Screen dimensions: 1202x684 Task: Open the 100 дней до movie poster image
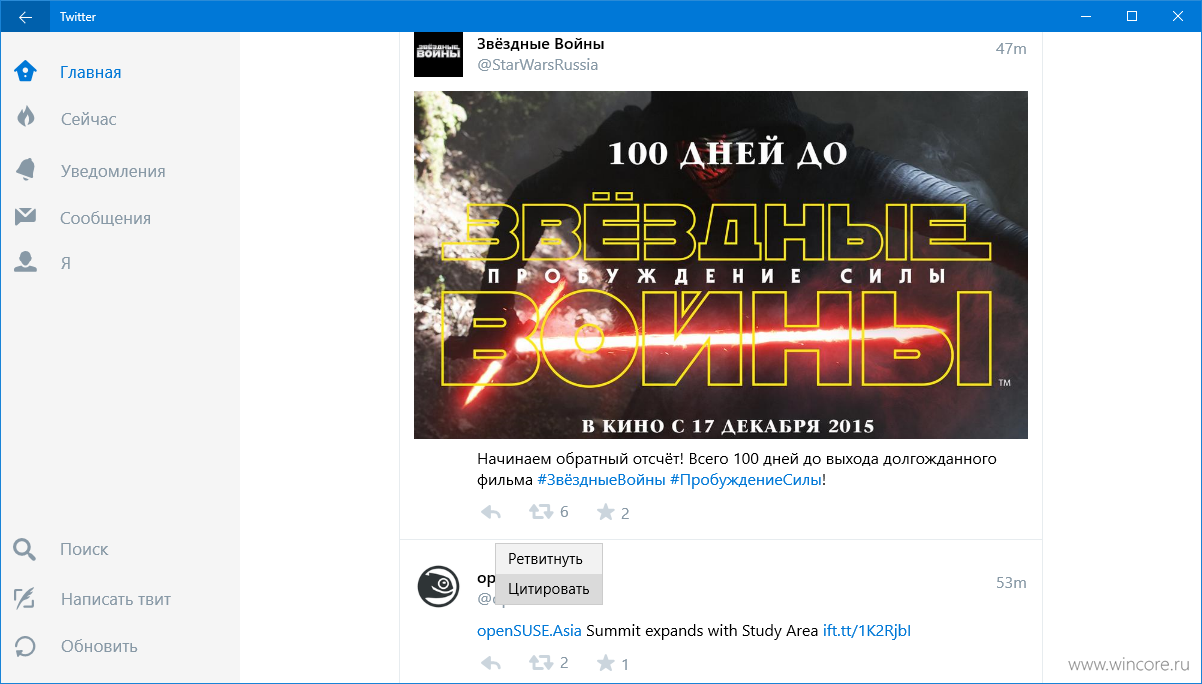(x=721, y=265)
